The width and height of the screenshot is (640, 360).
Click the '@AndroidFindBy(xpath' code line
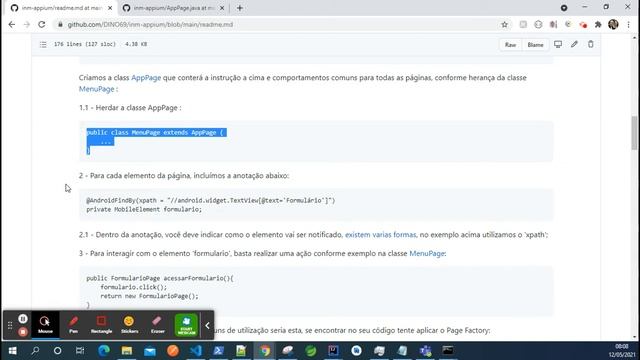tap(211, 200)
